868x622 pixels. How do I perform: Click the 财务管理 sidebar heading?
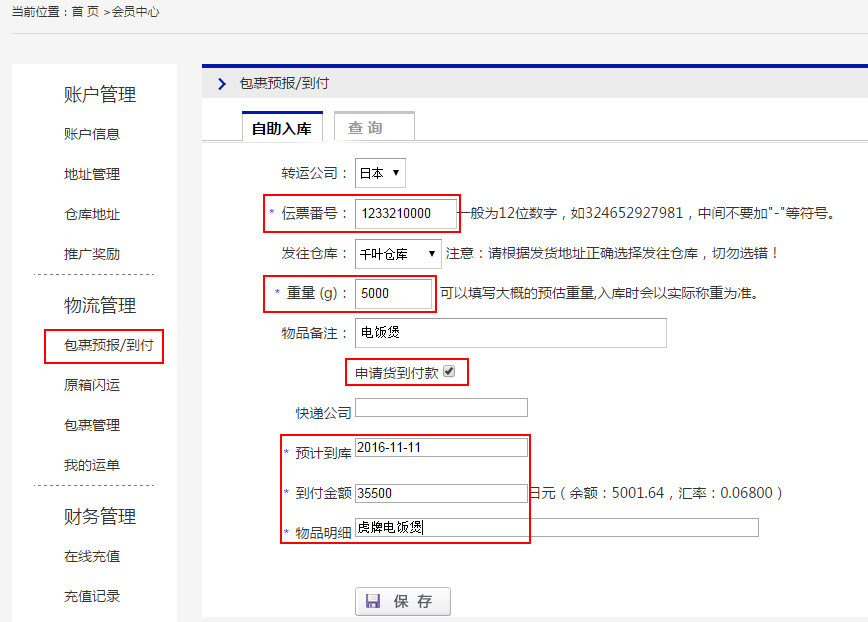(100, 517)
